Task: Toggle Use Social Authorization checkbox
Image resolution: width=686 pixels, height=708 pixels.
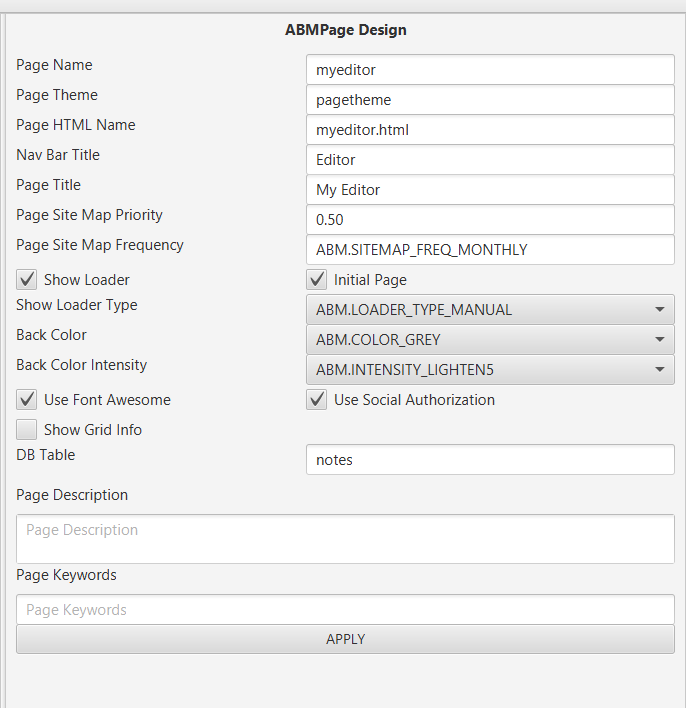Action: tap(317, 400)
